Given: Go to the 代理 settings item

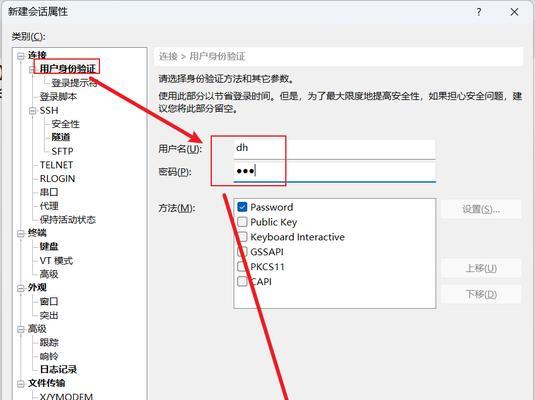Looking at the screenshot, I should [x=49, y=206].
